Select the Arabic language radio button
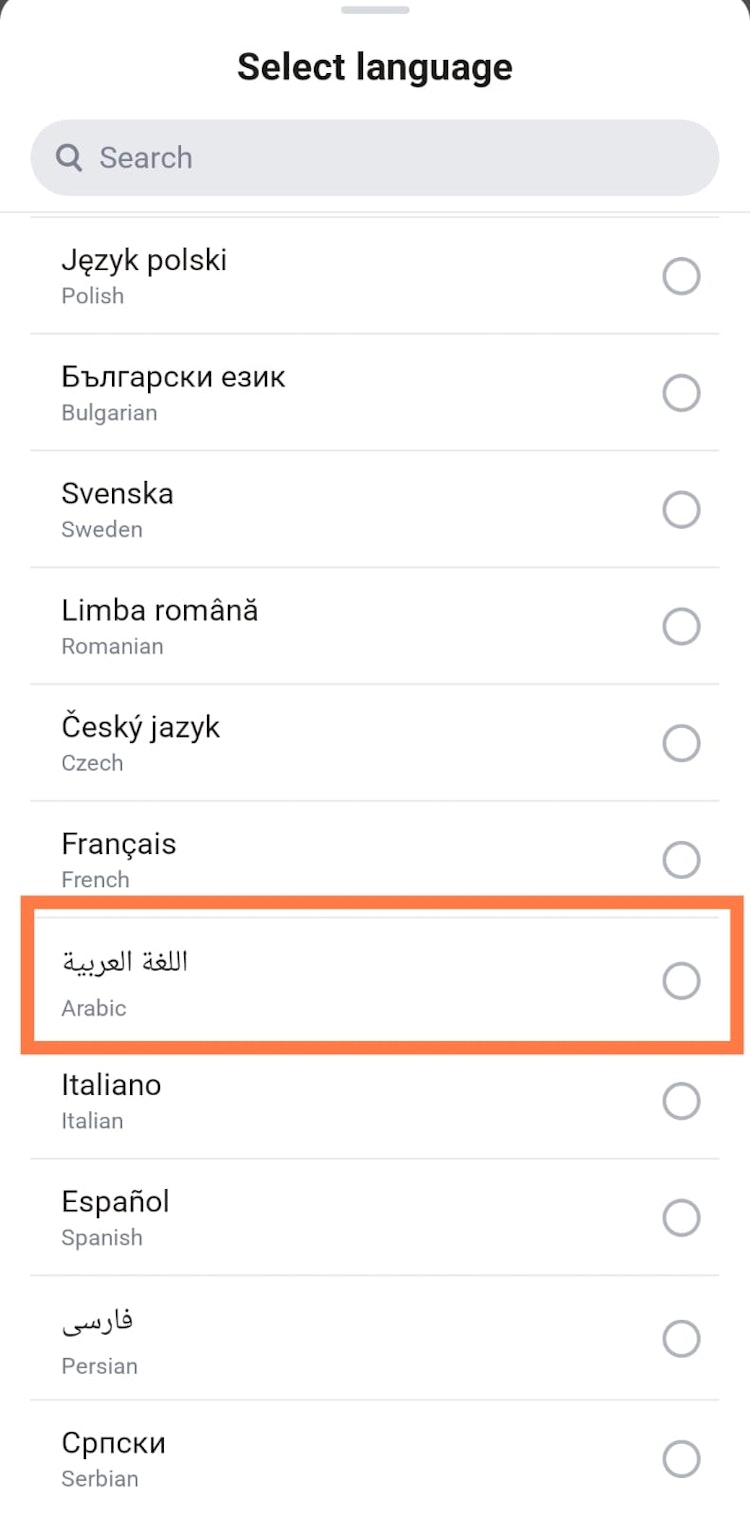This screenshot has width=750, height=1517. (681, 981)
